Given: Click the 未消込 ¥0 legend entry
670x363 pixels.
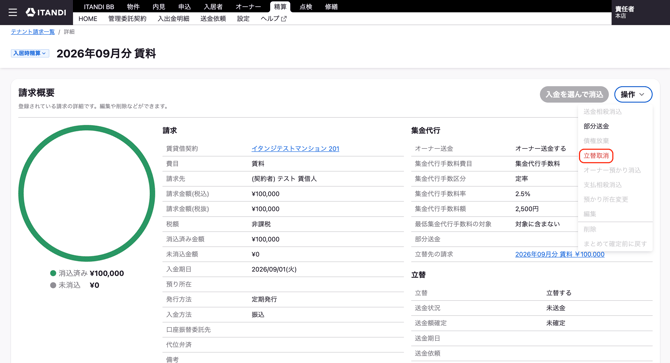Looking at the screenshot, I should [75, 285].
